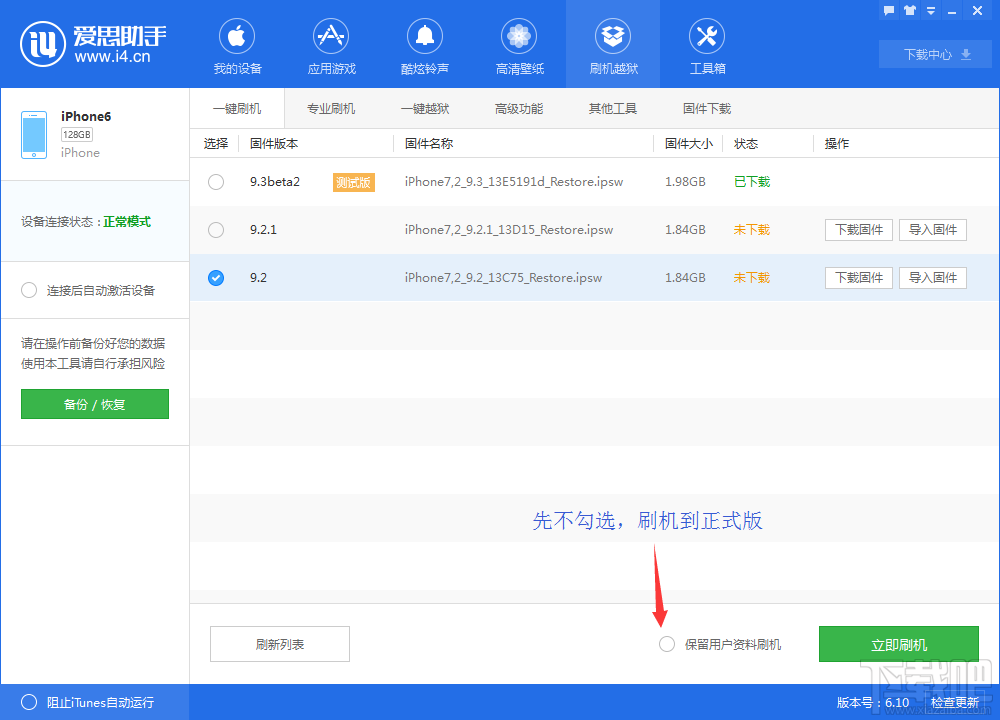Viewport: 1000px width, 720px height.
Task: Open 应用游戏 (Apps & Games) section
Action: click(331, 45)
